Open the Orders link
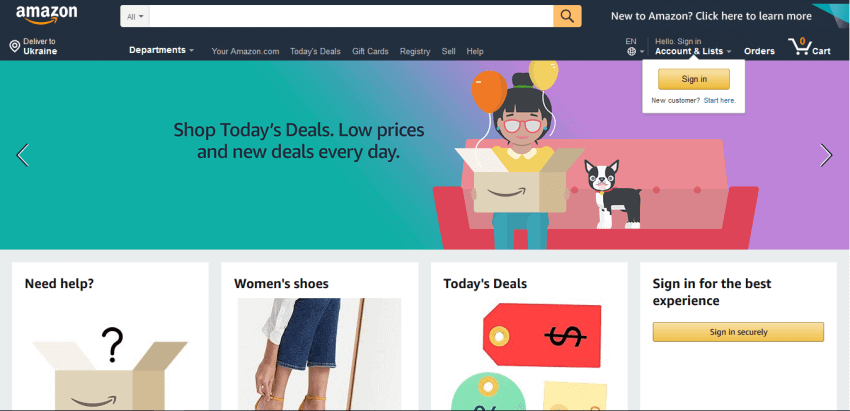This screenshot has width=850, height=411. (759, 51)
